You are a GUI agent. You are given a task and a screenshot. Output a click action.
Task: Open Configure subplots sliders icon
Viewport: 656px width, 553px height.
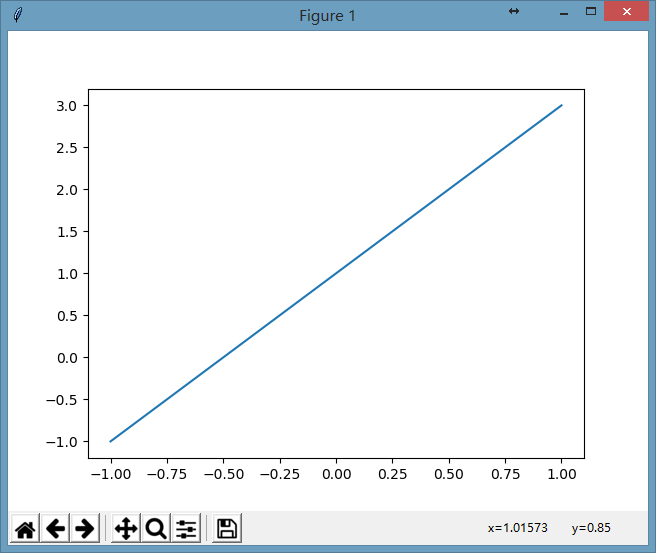(186, 529)
